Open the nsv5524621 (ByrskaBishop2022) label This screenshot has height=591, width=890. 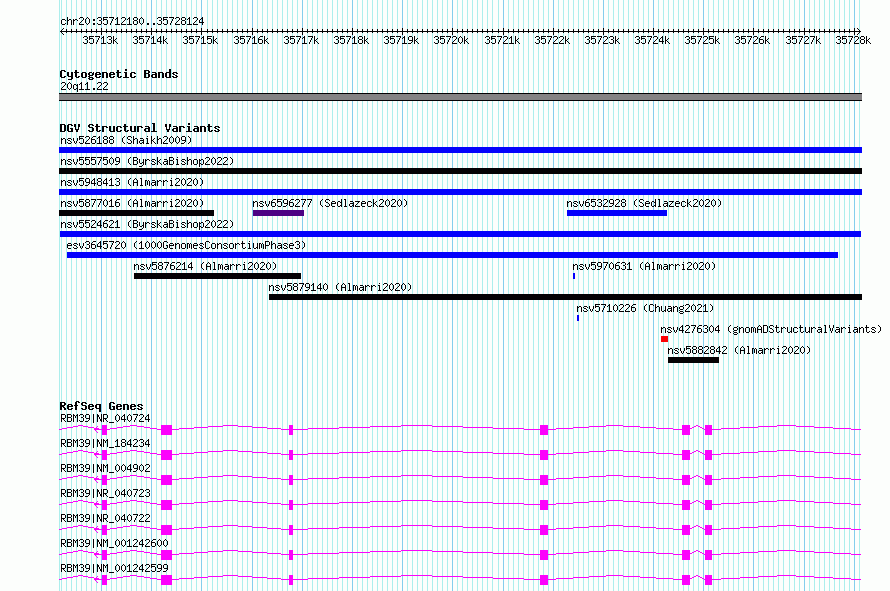tap(147, 224)
